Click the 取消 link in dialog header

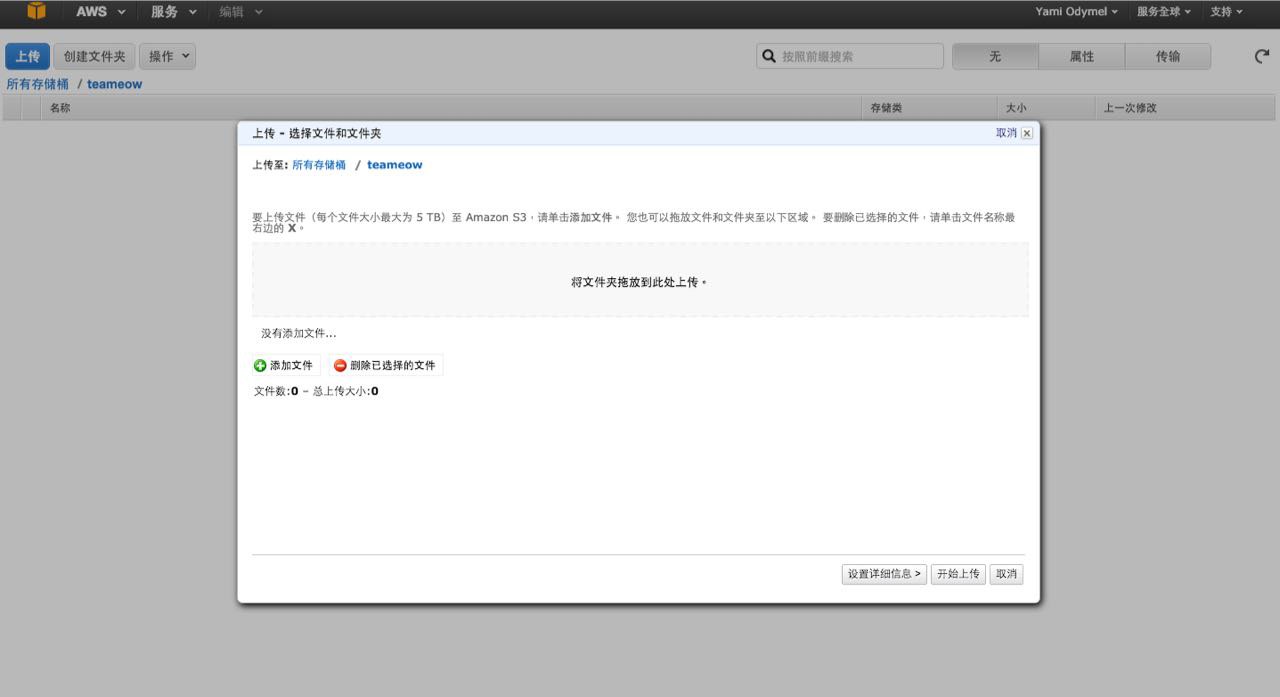(1006, 132)
